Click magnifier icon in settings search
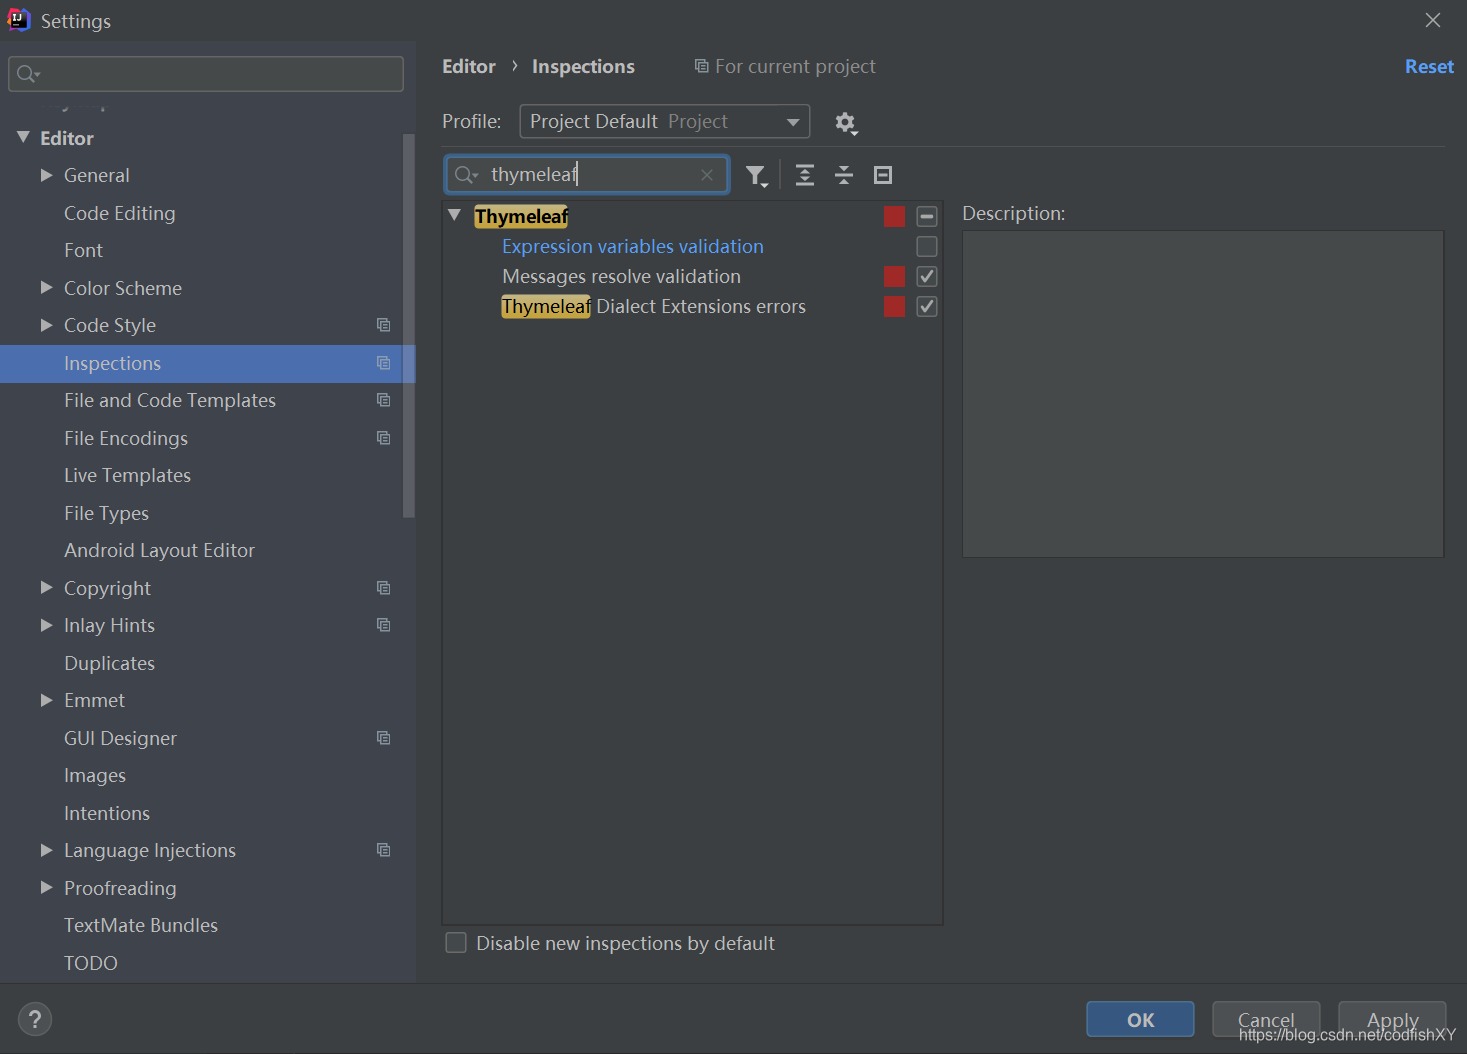The width and height of the screenshot is (1467, 1054). pyautogui.click(x=28, y=73)
